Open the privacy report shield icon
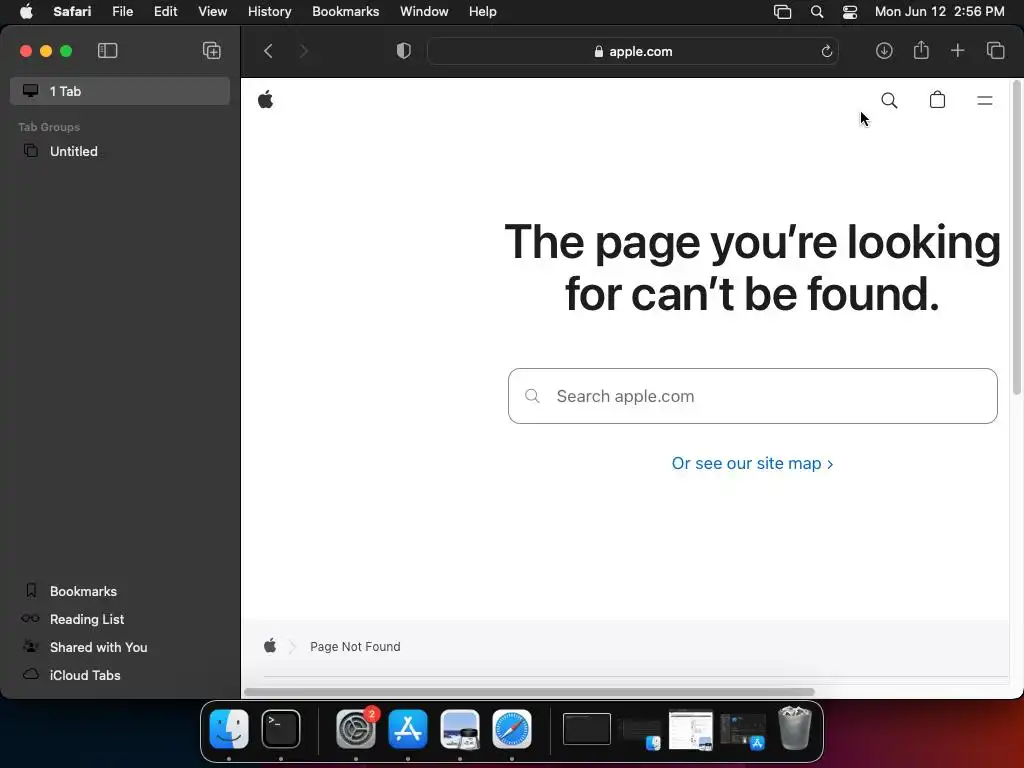 coord(404,51)
